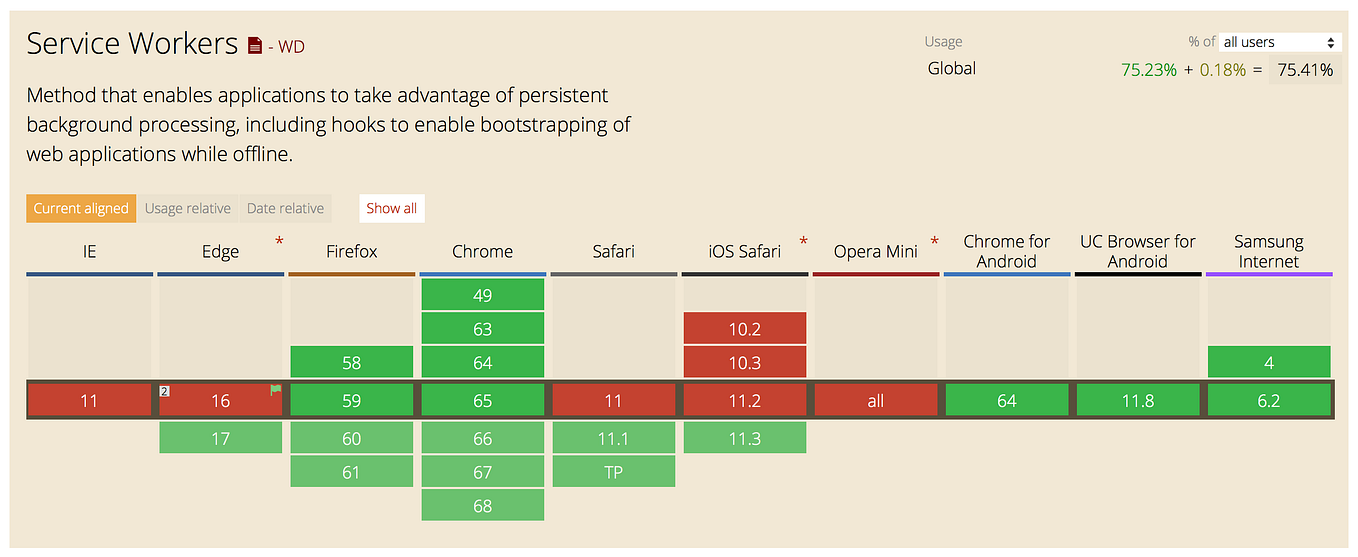The width and height of the screenshot is (1358, 557).
Task: Open the all users dropdown
Action: click(1279, 42)
